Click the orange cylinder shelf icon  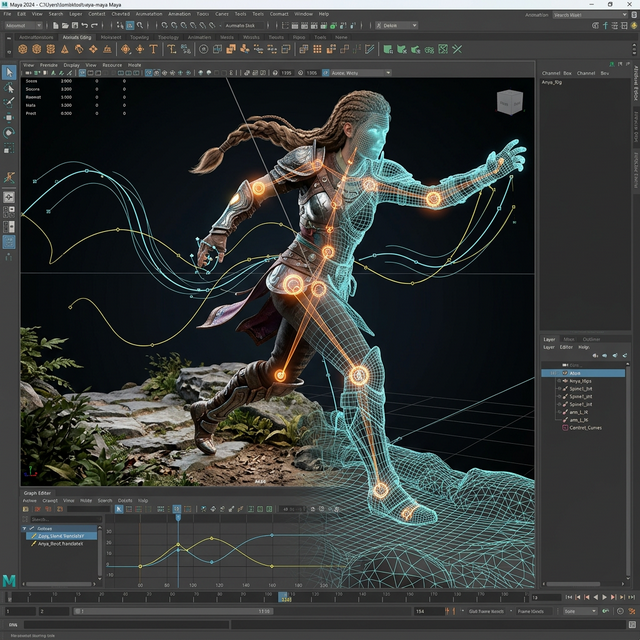coord(51,49)
